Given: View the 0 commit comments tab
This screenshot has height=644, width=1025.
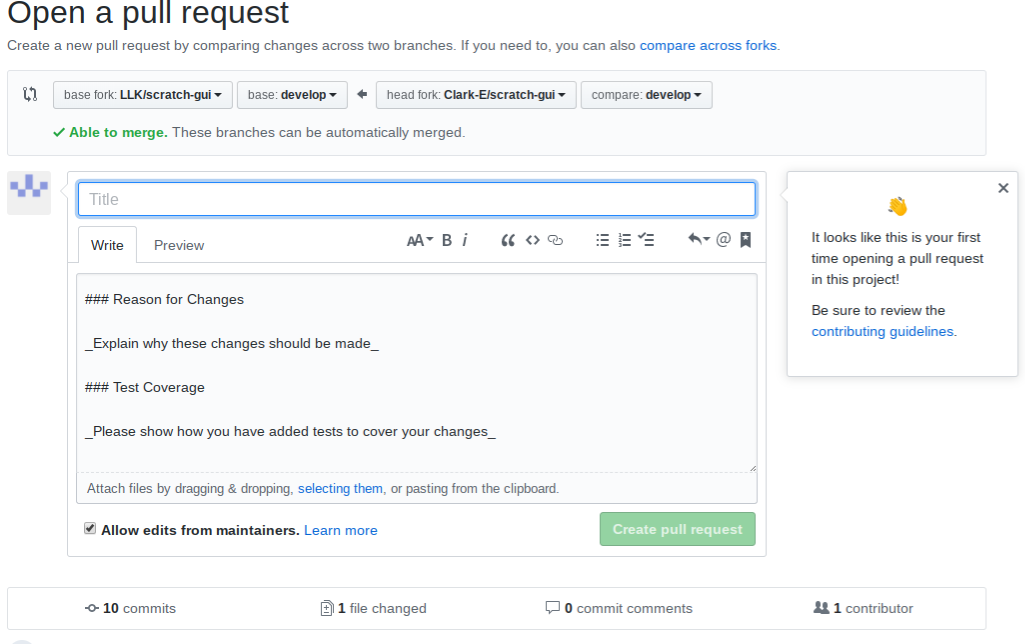Looking at the screenshot, I should coord(618,609).
